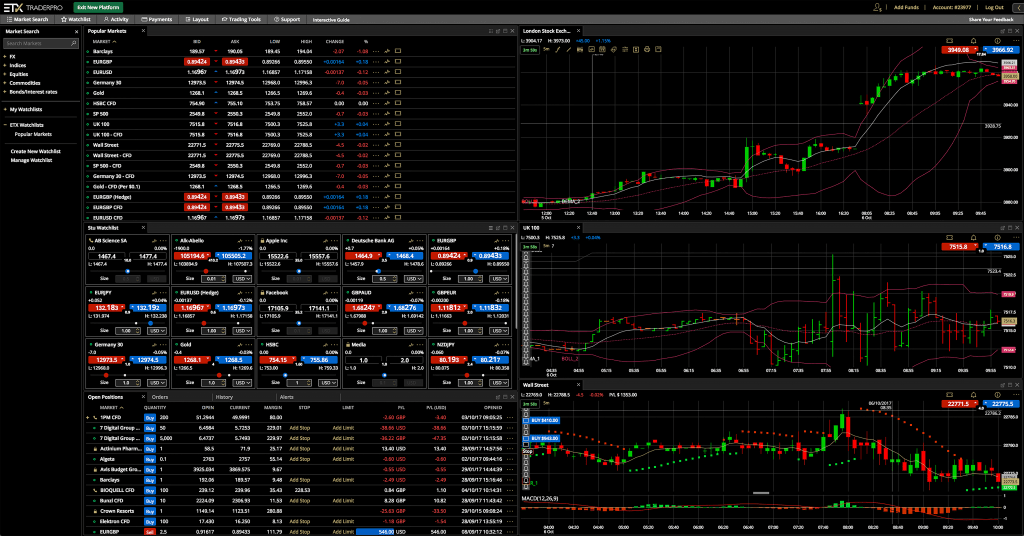Click Exit New Platform button
This screenshot has width=1024, height=536.
click(x=98, y=7)
